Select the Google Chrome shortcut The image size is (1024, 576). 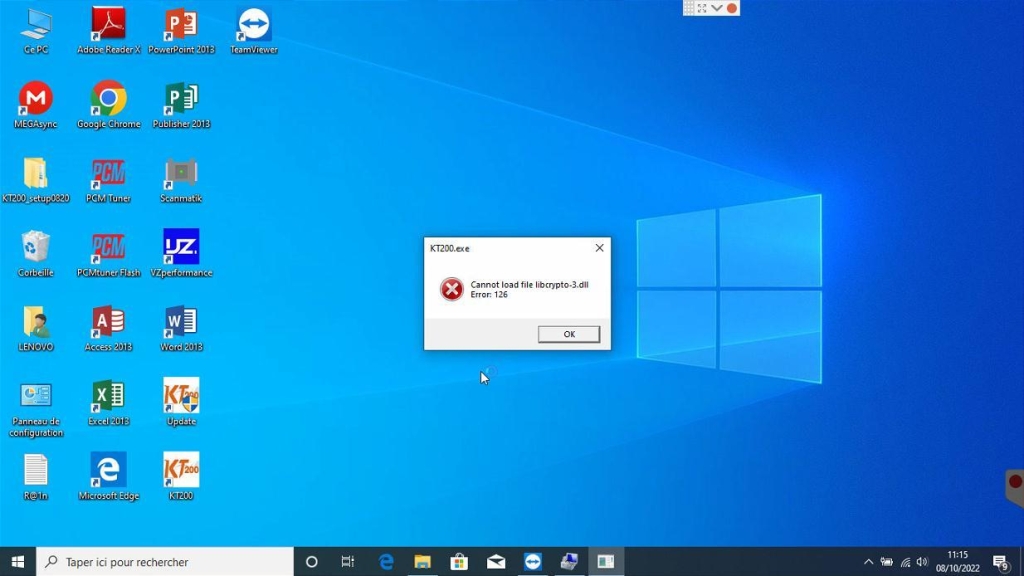coord(108,104)
